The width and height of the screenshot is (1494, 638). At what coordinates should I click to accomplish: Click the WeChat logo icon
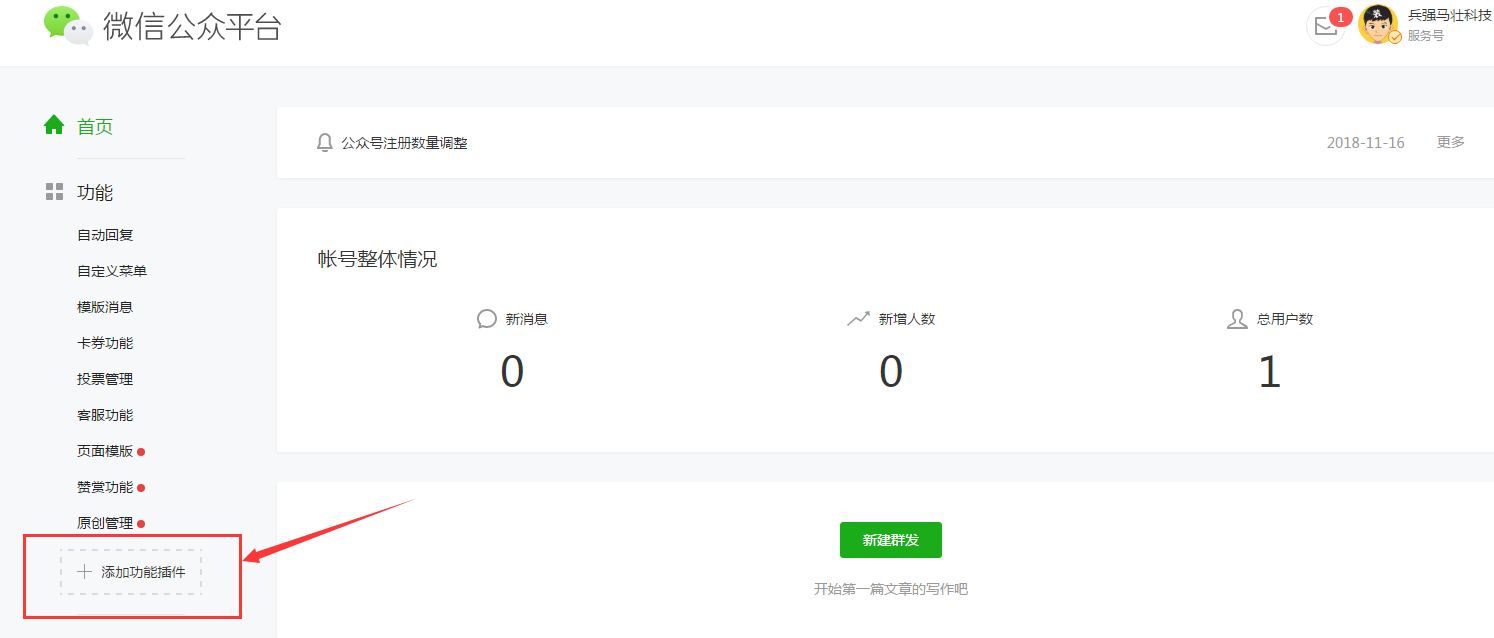pyautogui.click(x=68, y=26)
